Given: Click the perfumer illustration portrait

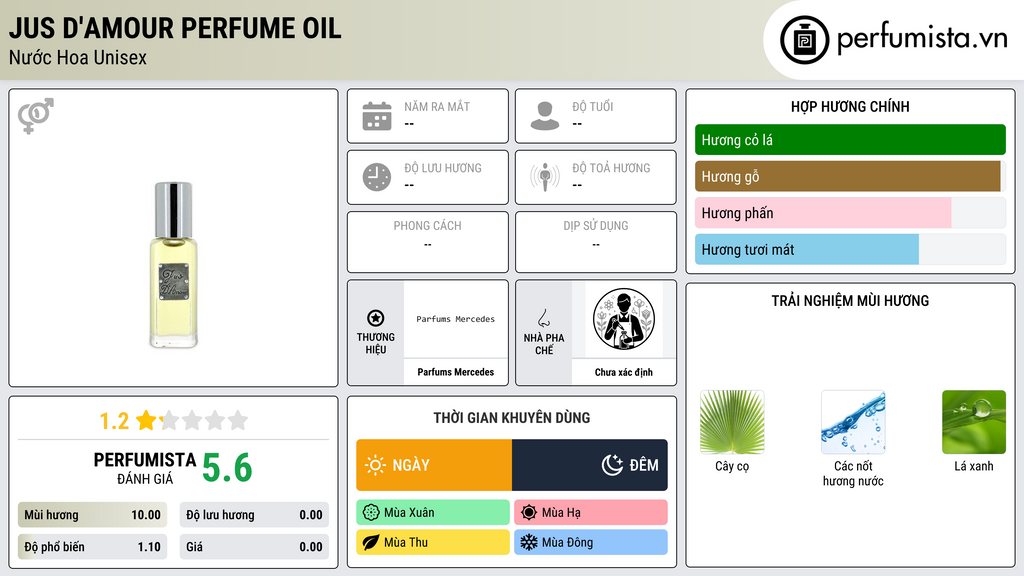Looking at the screenshot, I should [624, 319].
